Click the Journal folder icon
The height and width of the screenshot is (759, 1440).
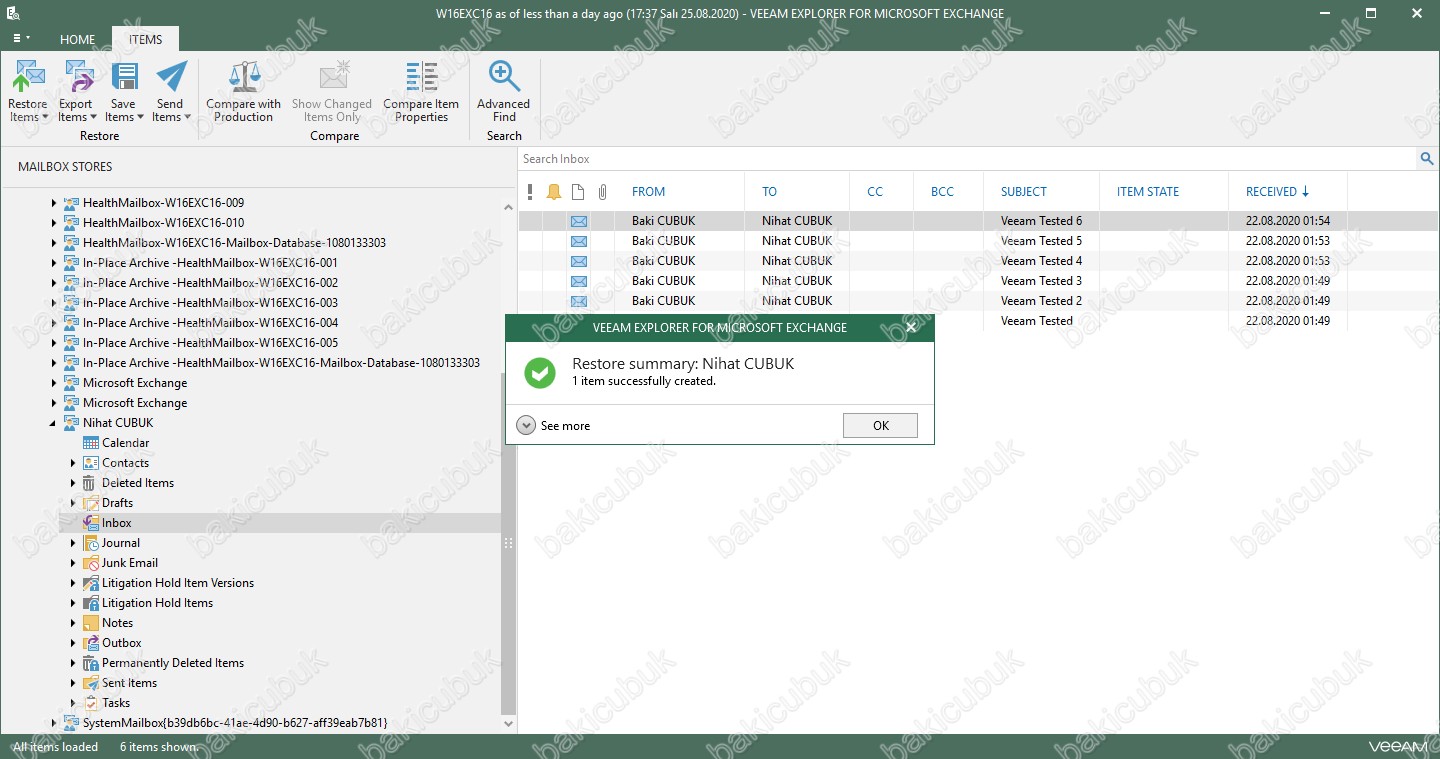pyautogui.click(x=91, y=543)
